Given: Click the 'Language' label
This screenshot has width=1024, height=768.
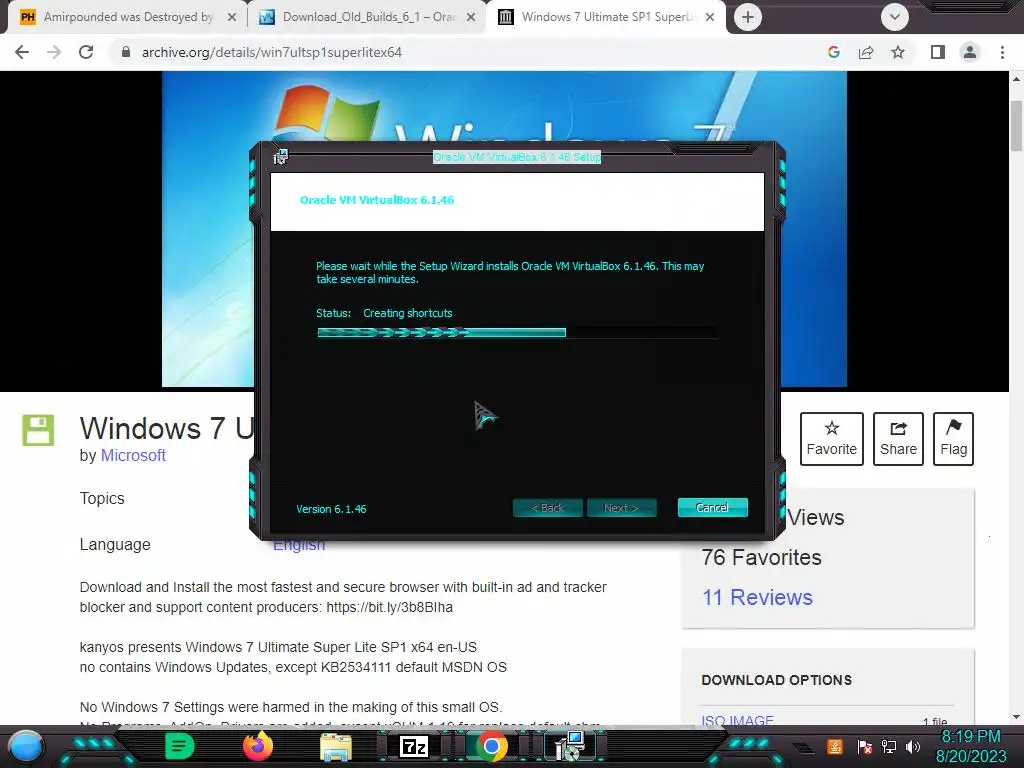Looking at the screenshot, I should [115, 544].
